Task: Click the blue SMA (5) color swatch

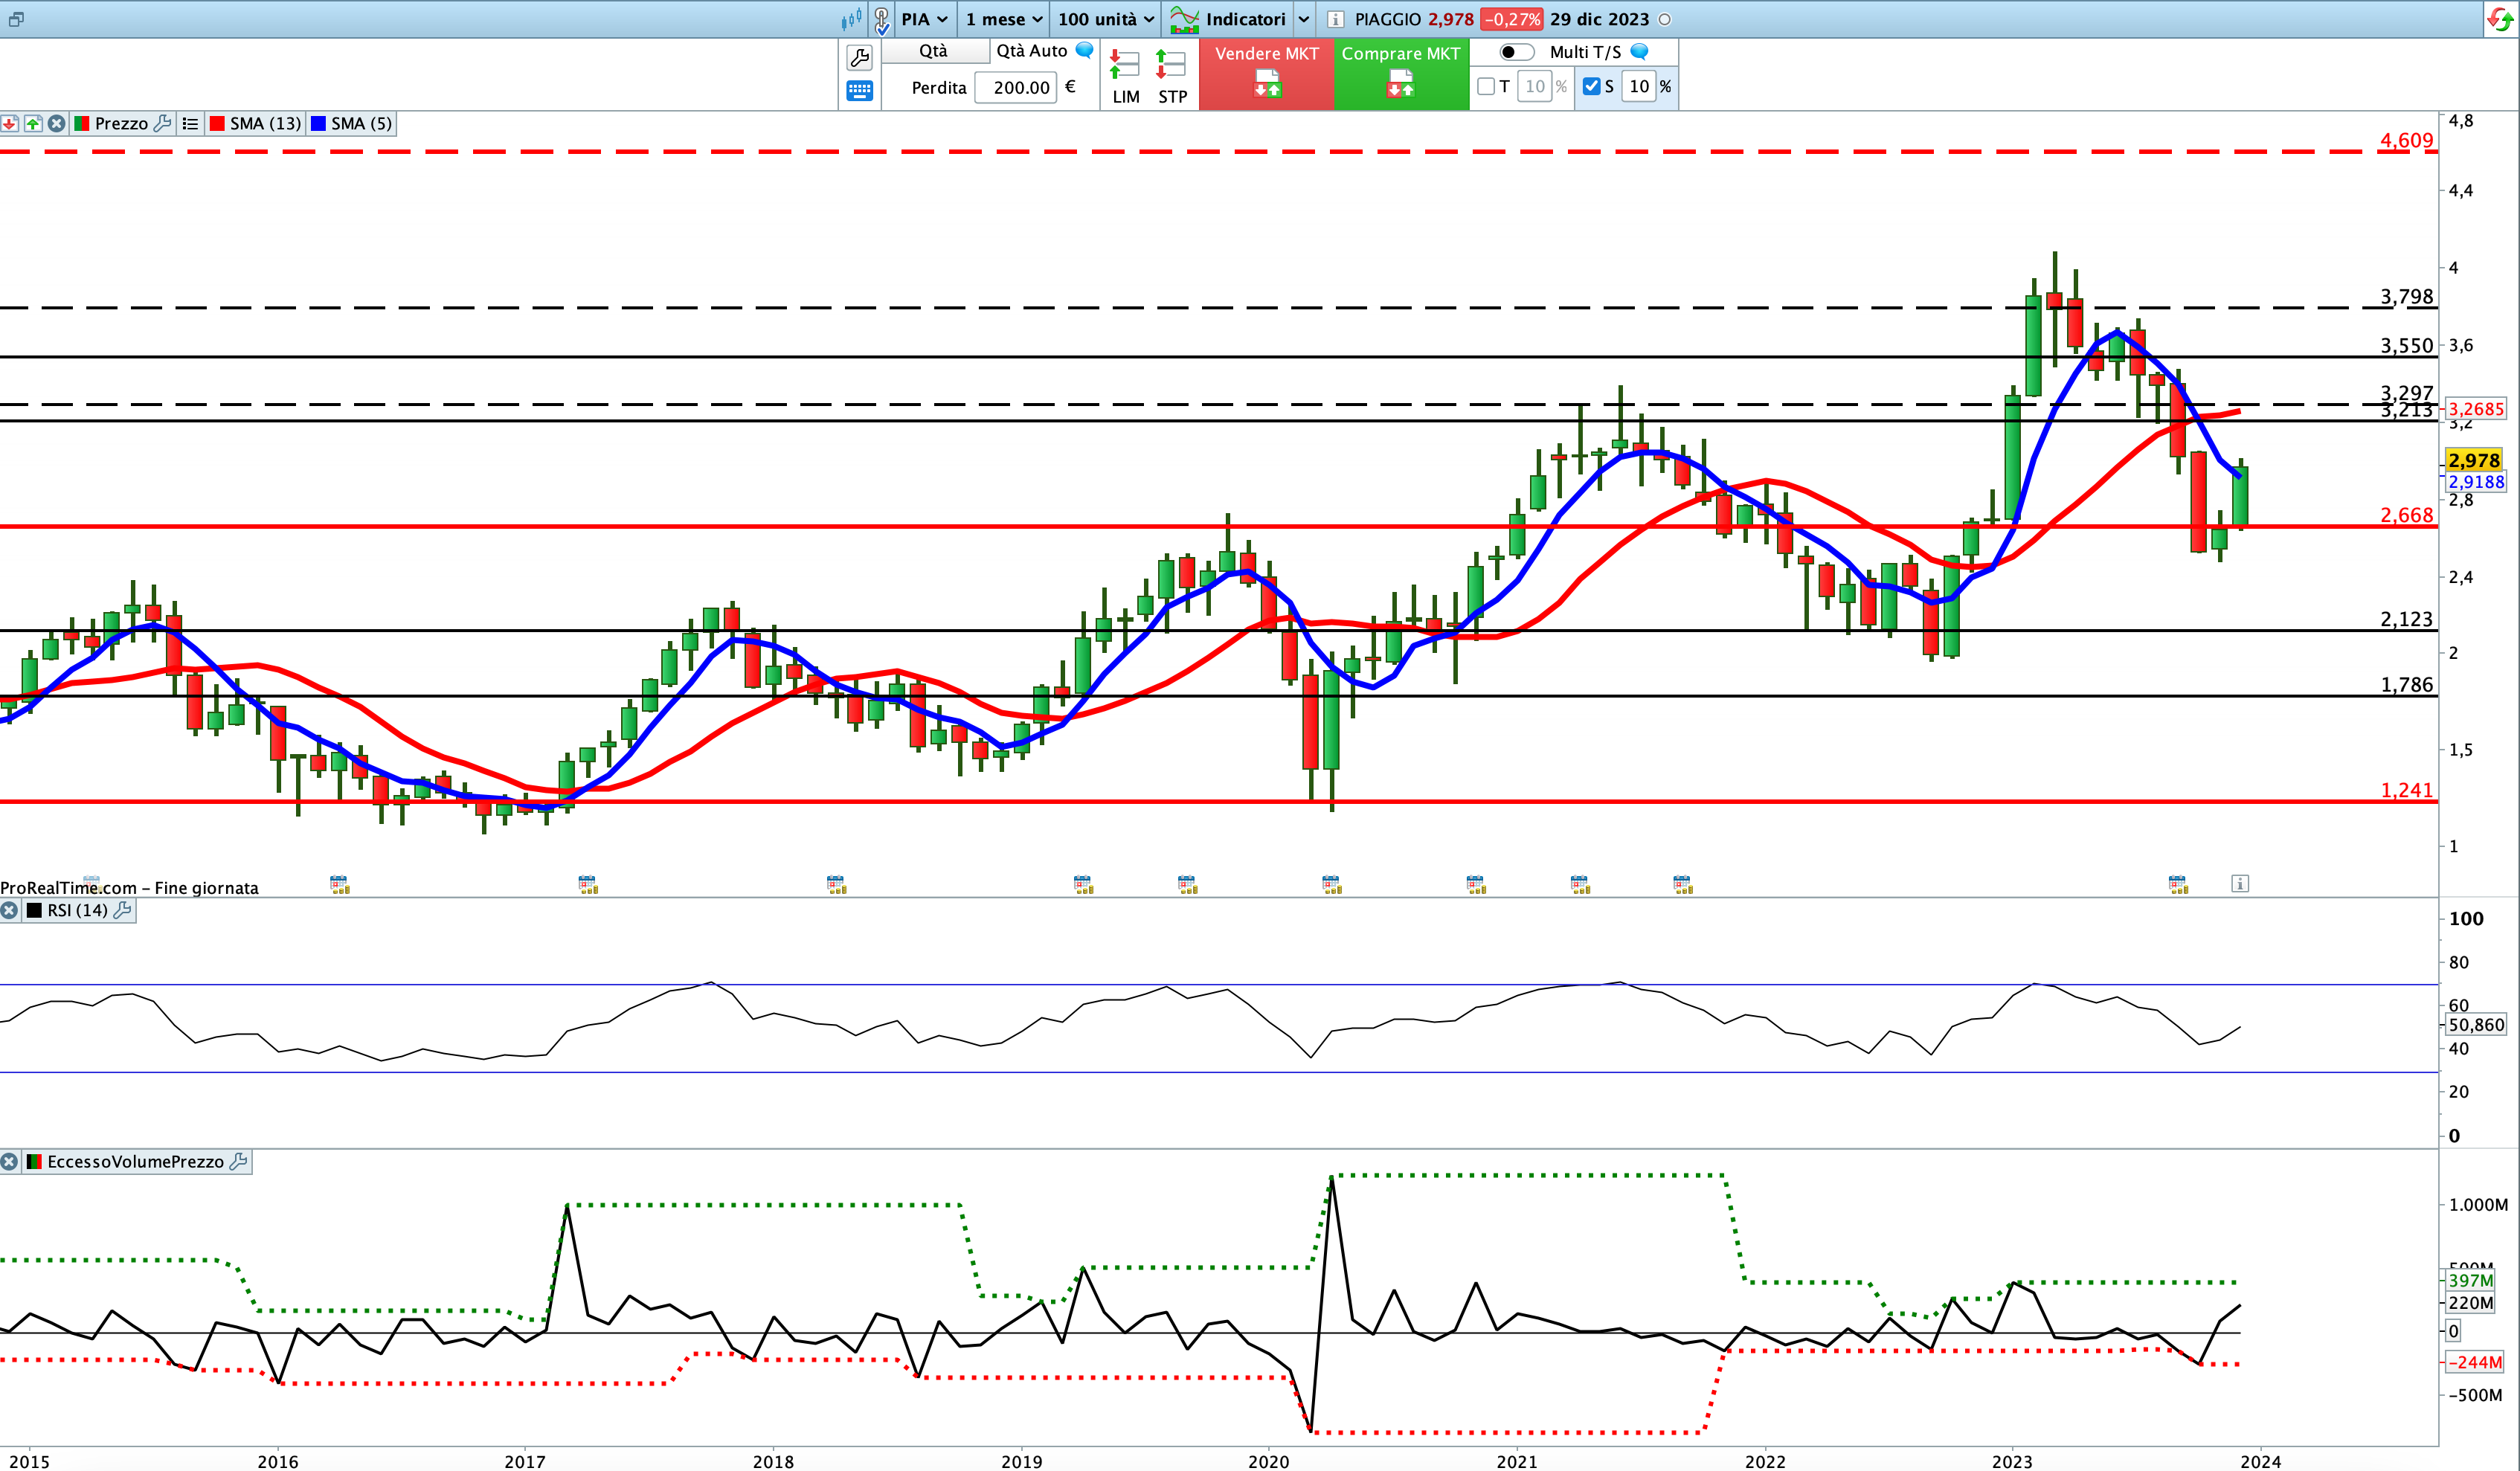Action: pyautogui.click(x=319, y=124)
